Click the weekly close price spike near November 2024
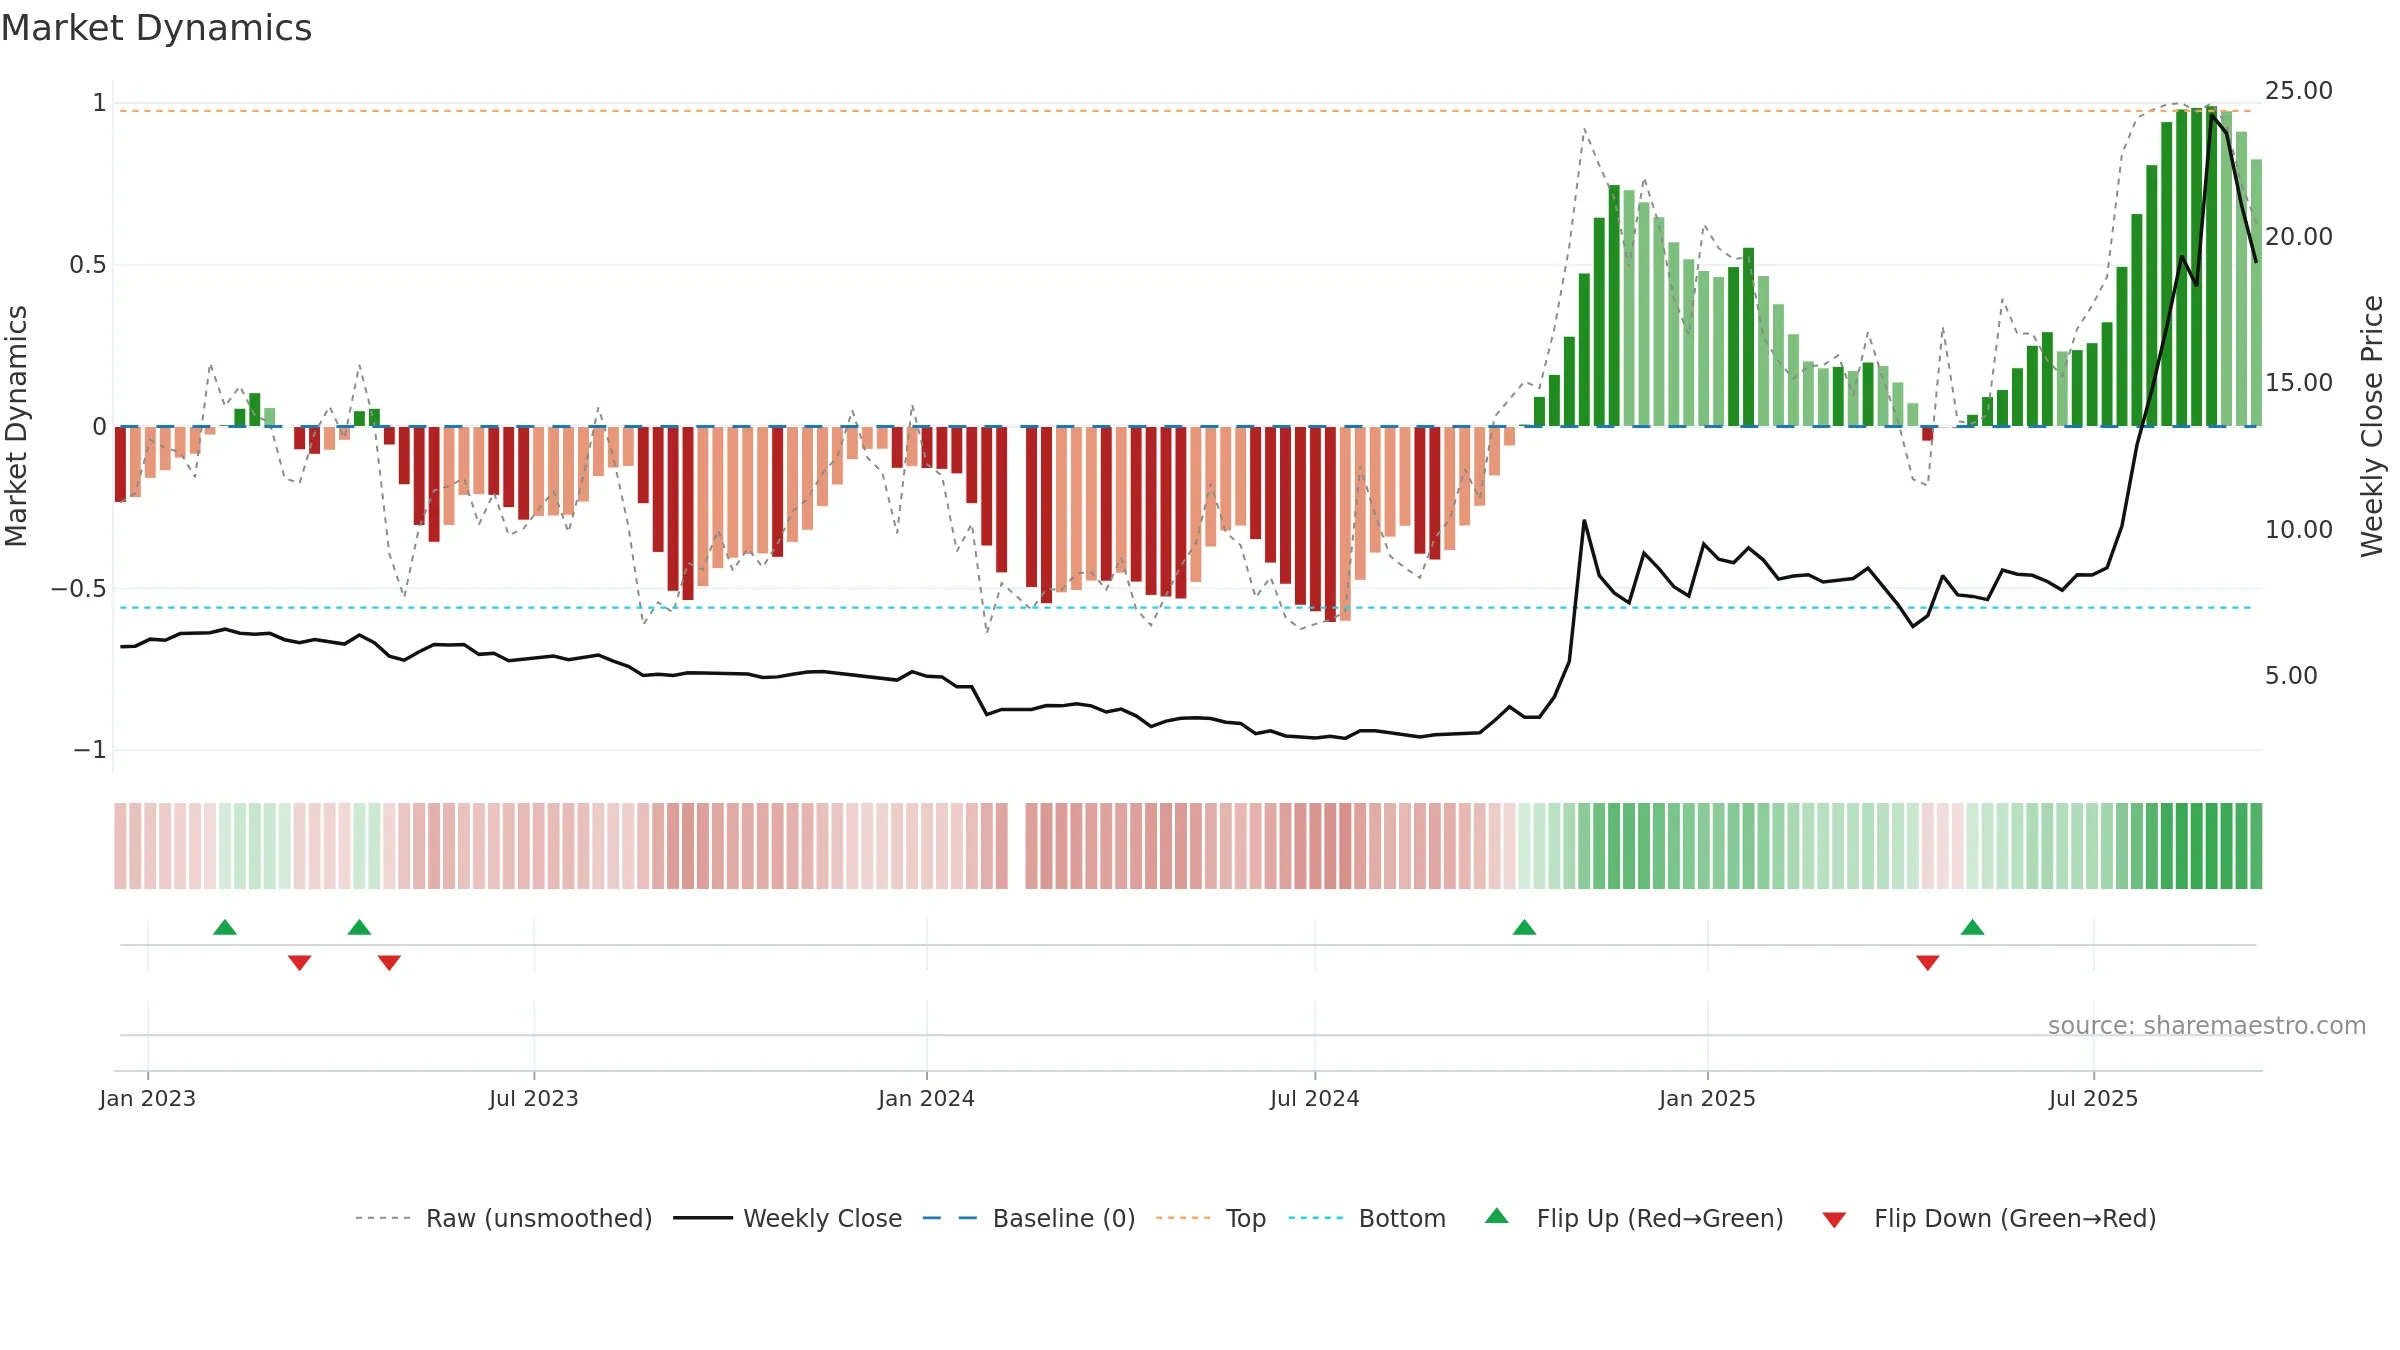Screen dimensions: 2400x1350 (x=1584, y=521)
